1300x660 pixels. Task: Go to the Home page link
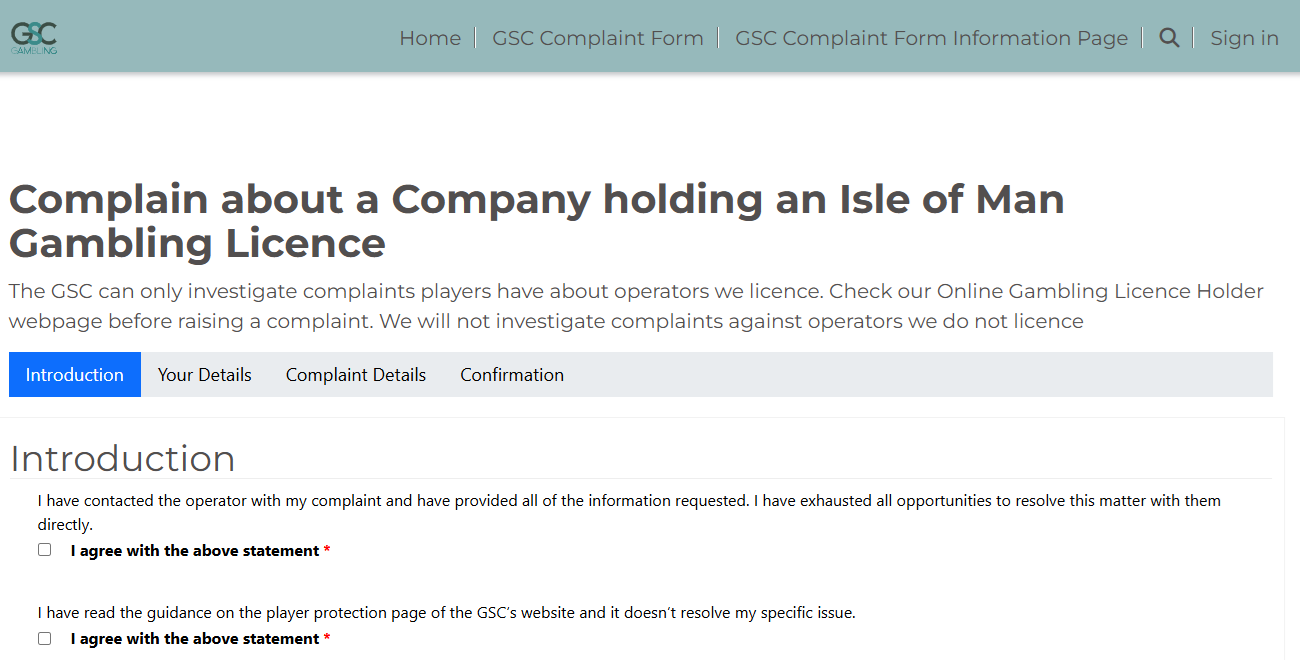pos(430,38)
